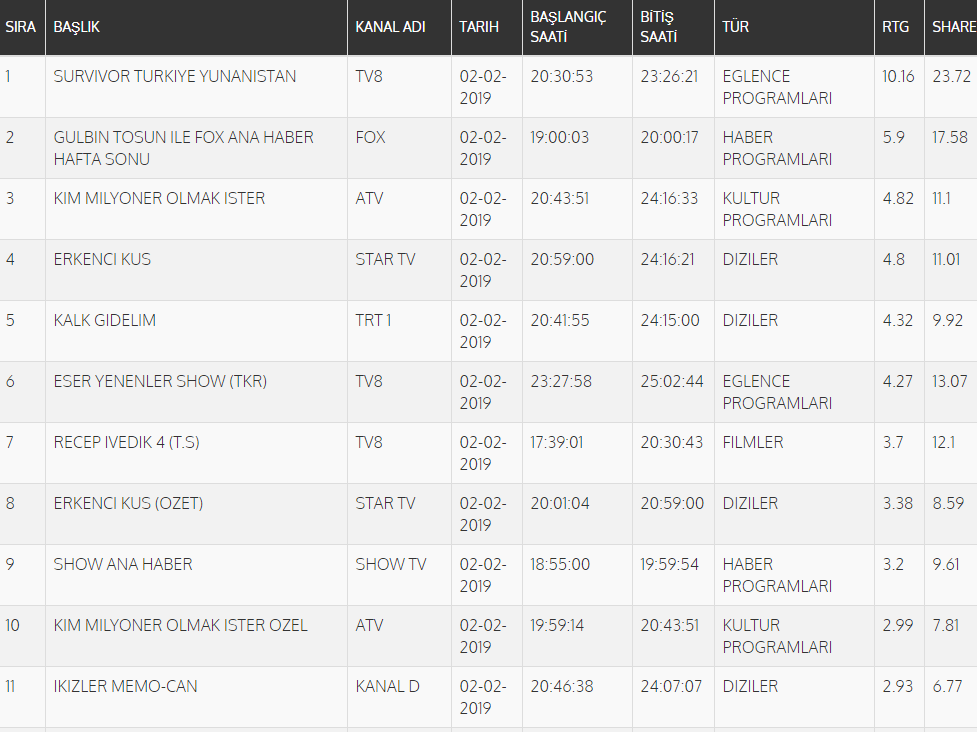Click the KANAL D channel cell

(387, 686)
